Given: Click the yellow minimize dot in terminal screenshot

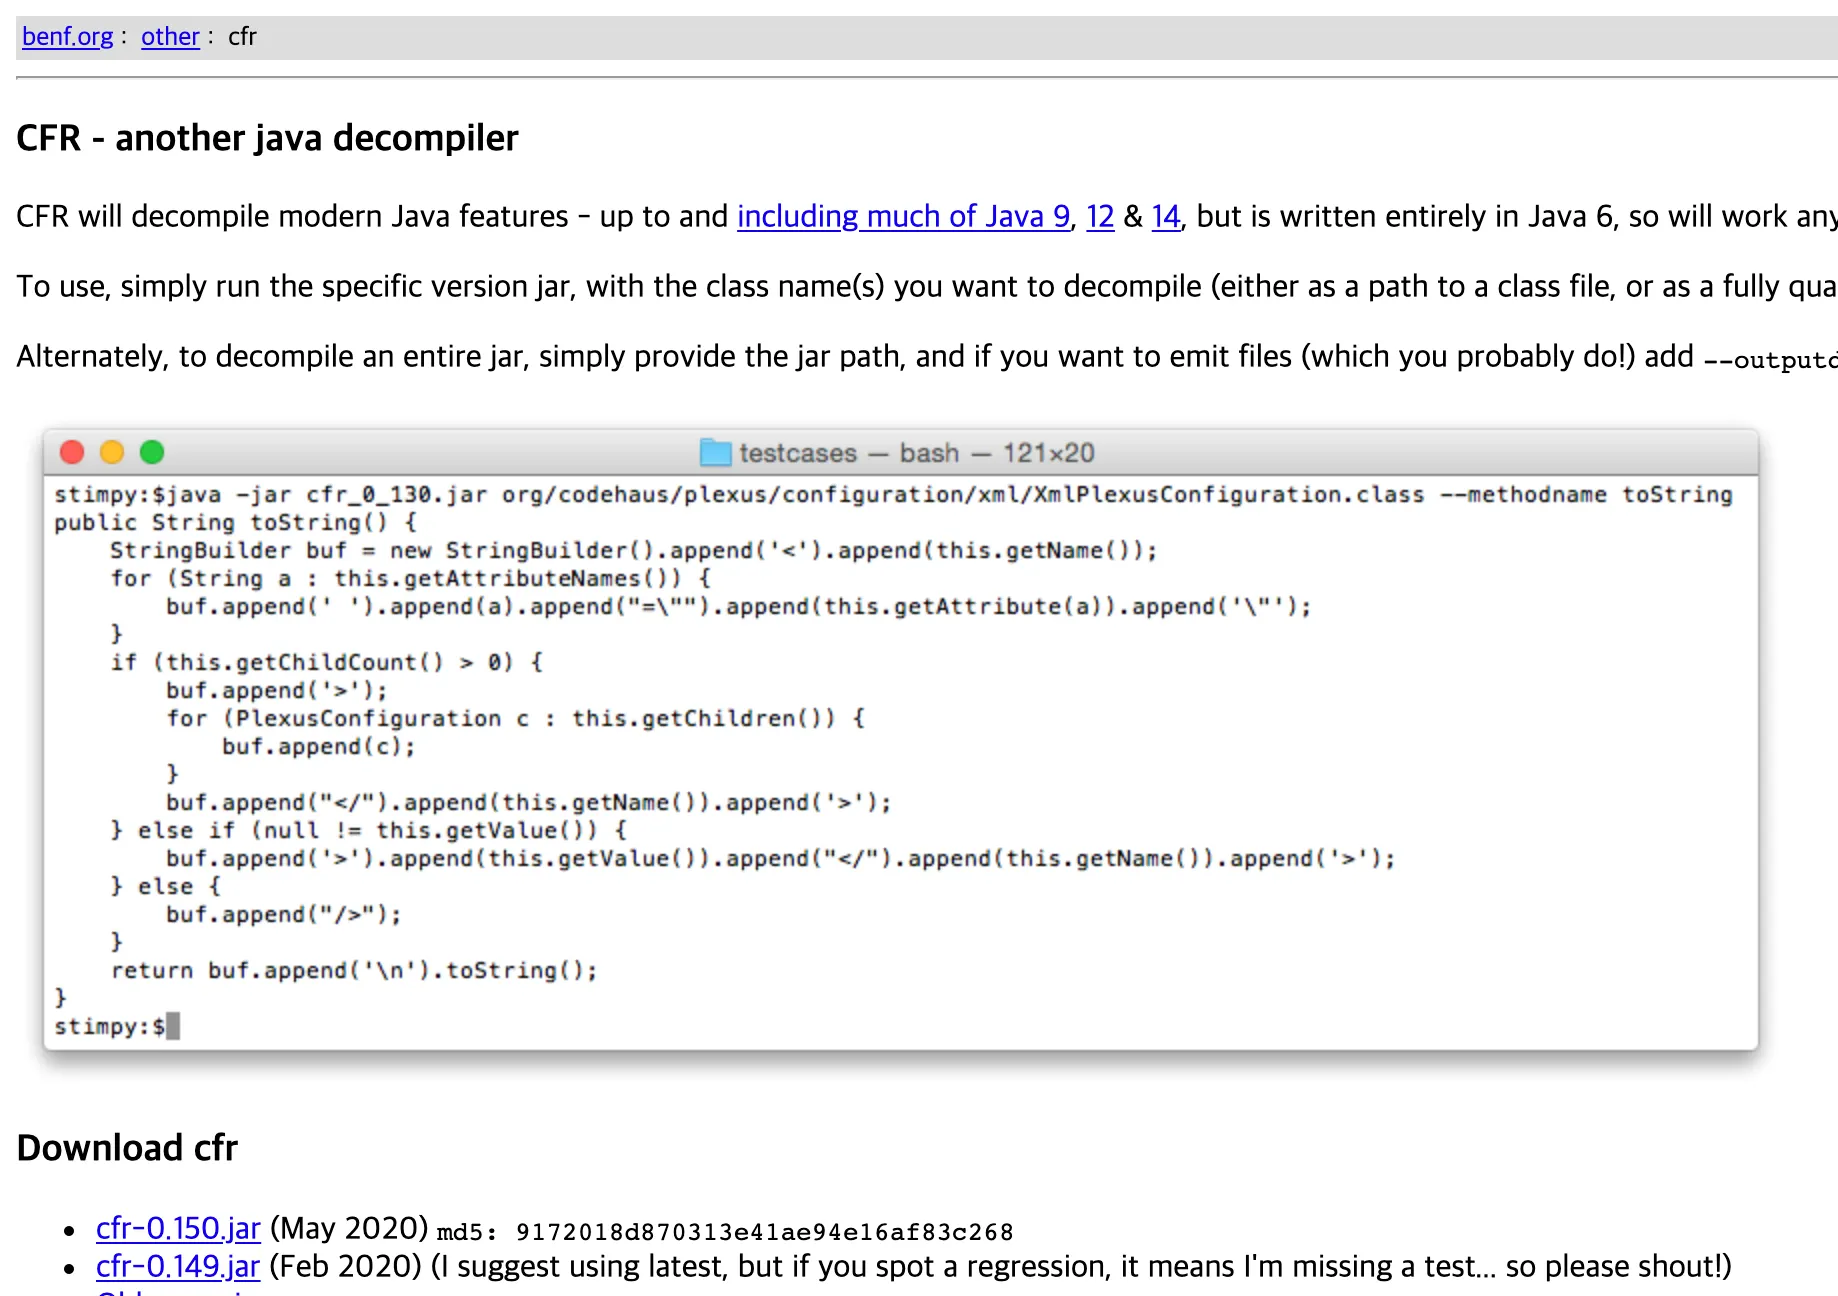Looking at the screenshot, I should click(112, 452).
